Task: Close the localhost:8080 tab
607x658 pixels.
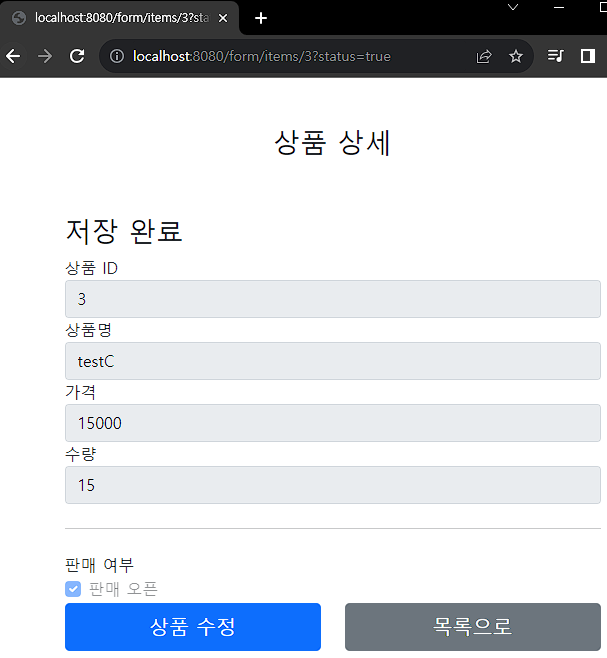Action: pos(223,18)
